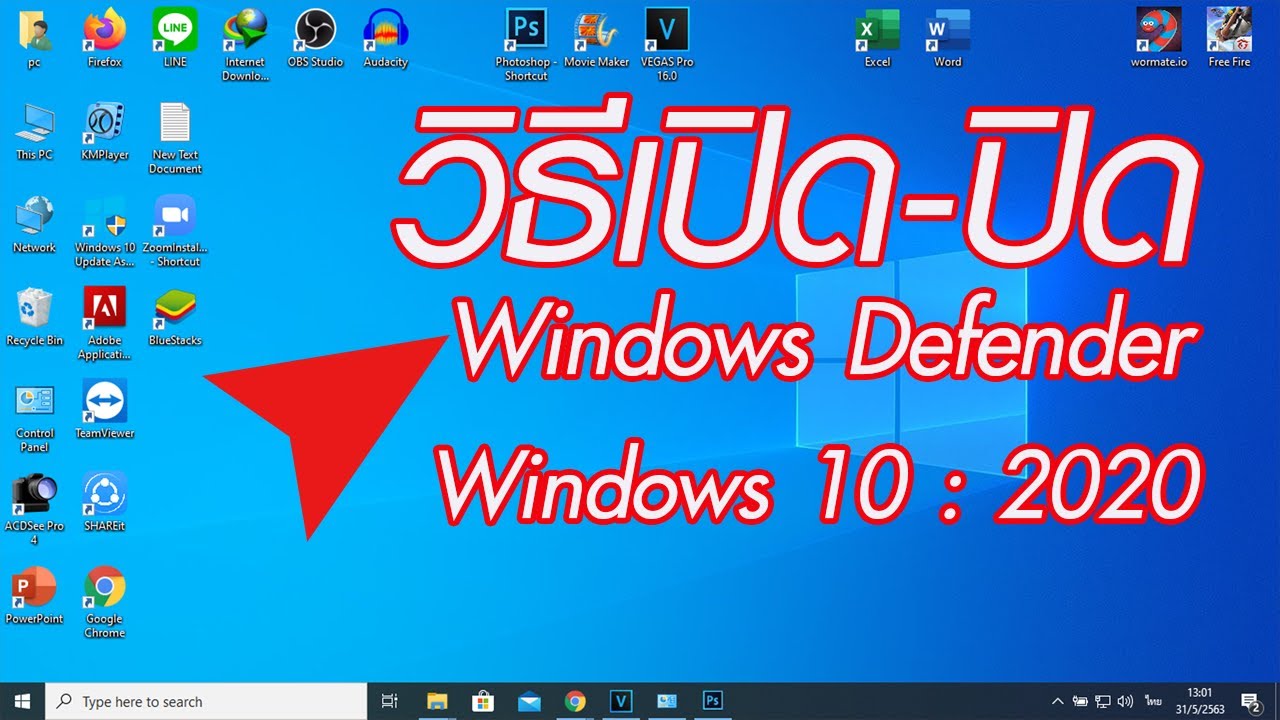Screen dimensions: 1280x720
Task: Switch the input language indicator ไทย
Action: [1153, 701]
